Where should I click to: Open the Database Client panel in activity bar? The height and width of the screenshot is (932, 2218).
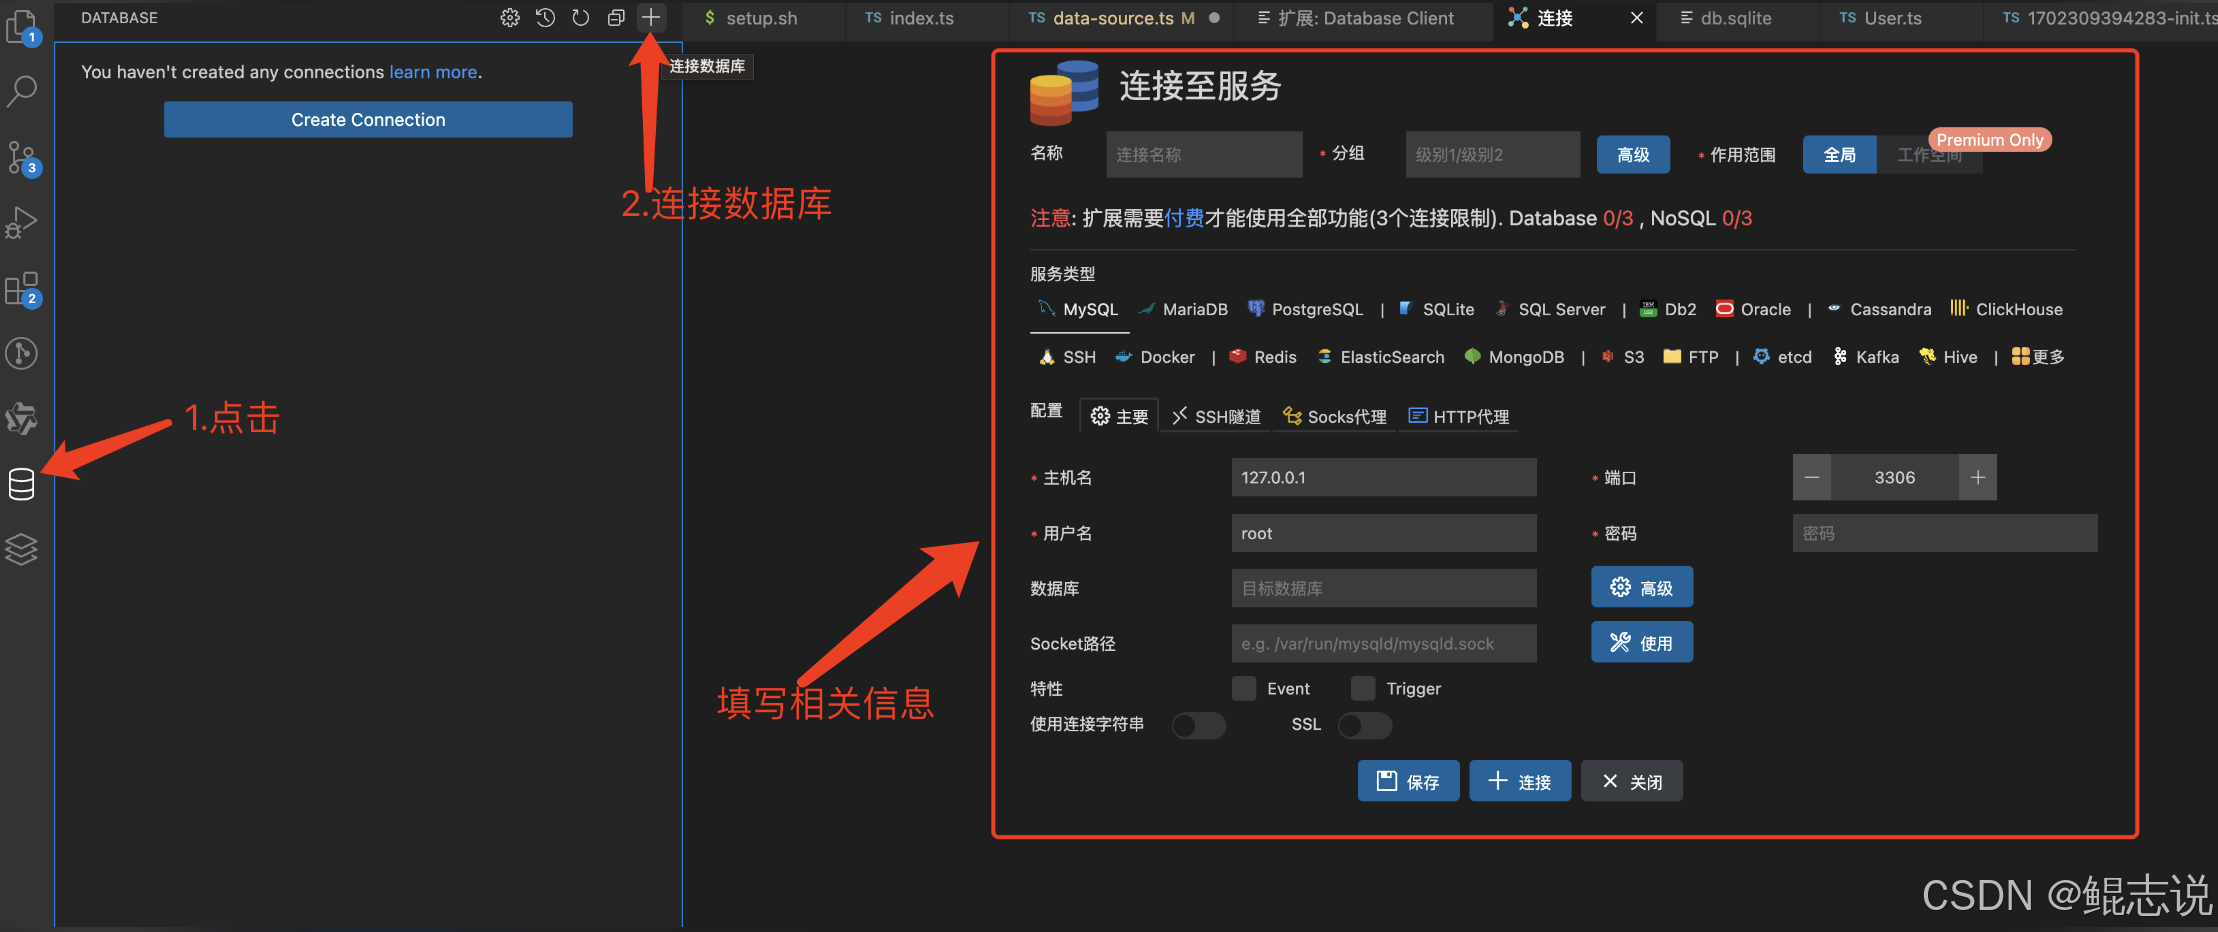pyautogui.click(x=21, y=484)
